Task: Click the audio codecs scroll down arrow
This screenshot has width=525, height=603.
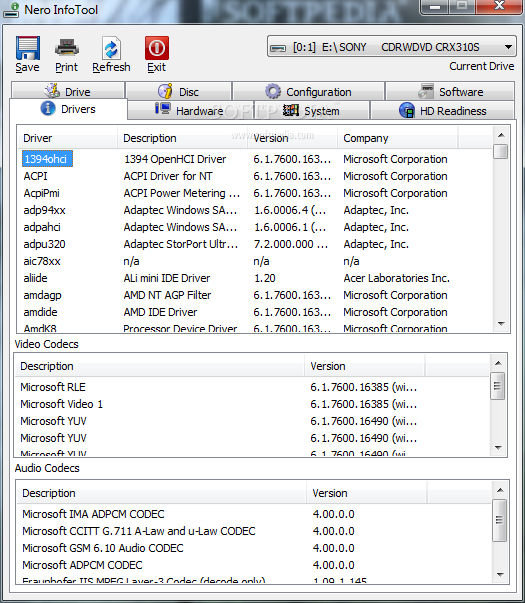Action: (500, 575)
